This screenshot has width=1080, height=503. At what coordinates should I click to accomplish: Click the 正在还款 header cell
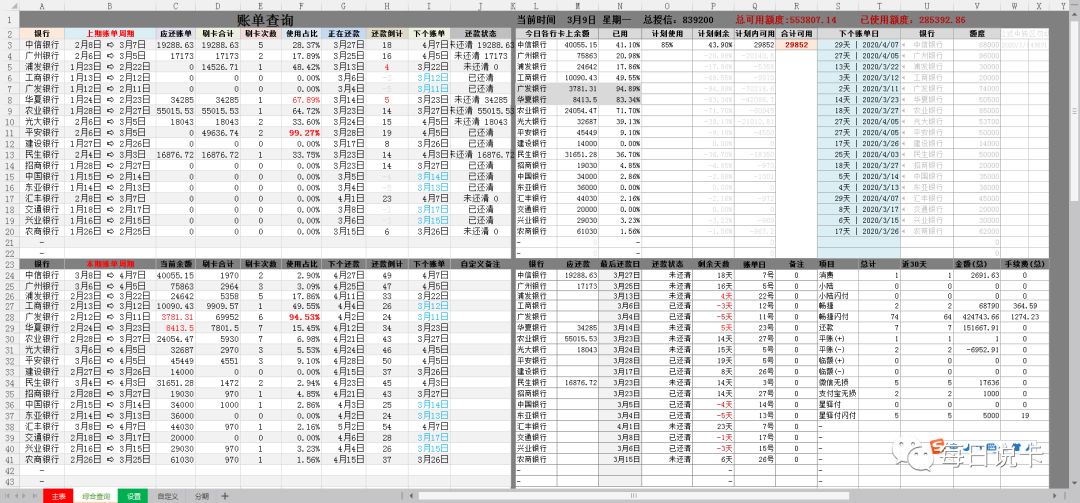tap(343, 33)
